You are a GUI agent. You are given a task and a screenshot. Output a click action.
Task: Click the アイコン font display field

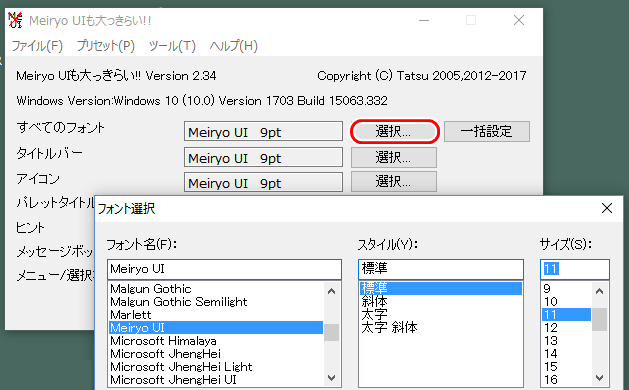263,182
